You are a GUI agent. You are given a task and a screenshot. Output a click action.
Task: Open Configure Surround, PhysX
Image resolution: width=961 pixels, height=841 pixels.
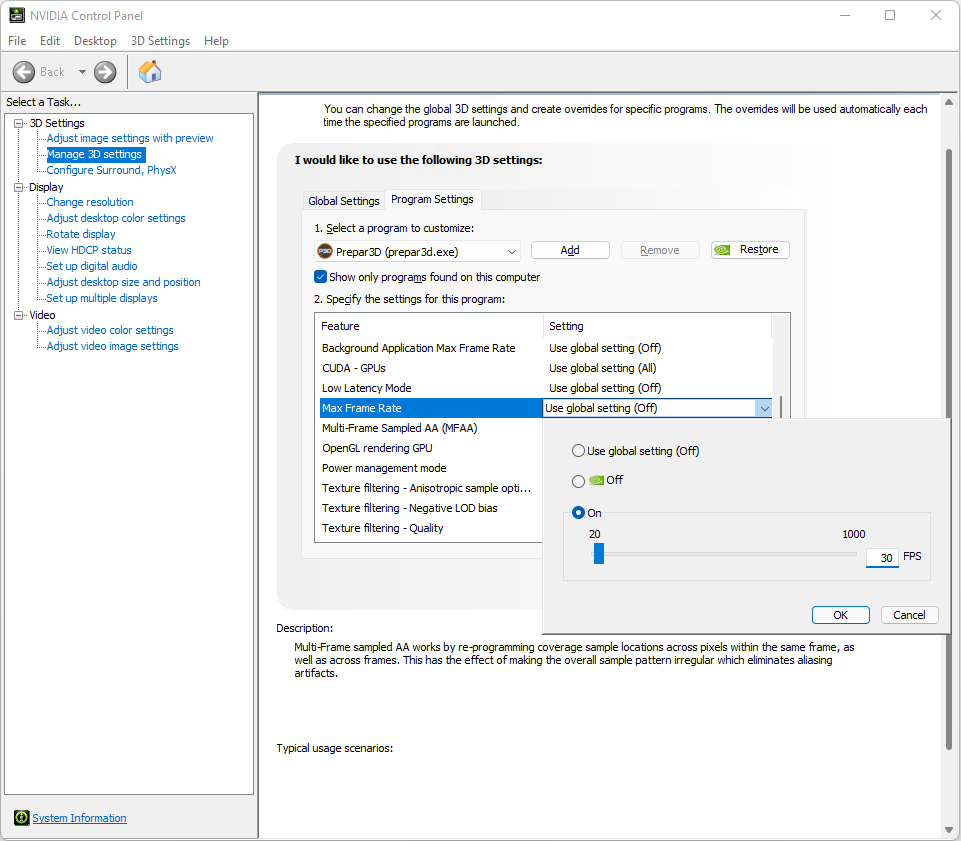[112, 170]
